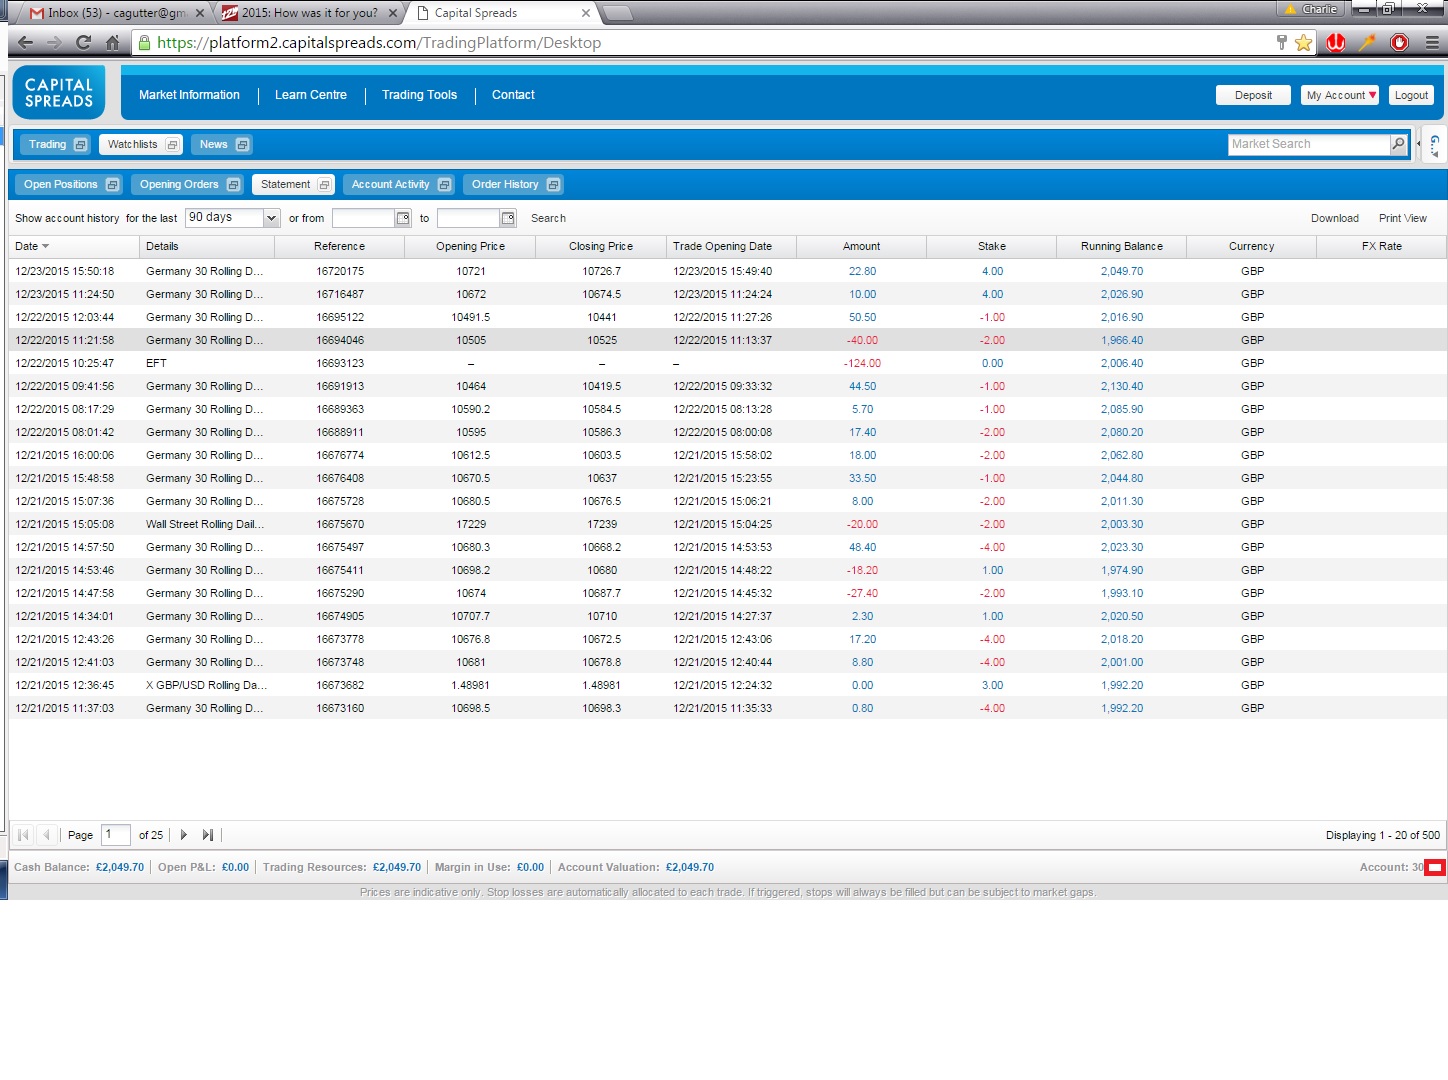Switch to '2015: How was it for you?' tab
The height and width of the screenshot is (1080, 1448).
pyautogui.click(x=310, y=13)
